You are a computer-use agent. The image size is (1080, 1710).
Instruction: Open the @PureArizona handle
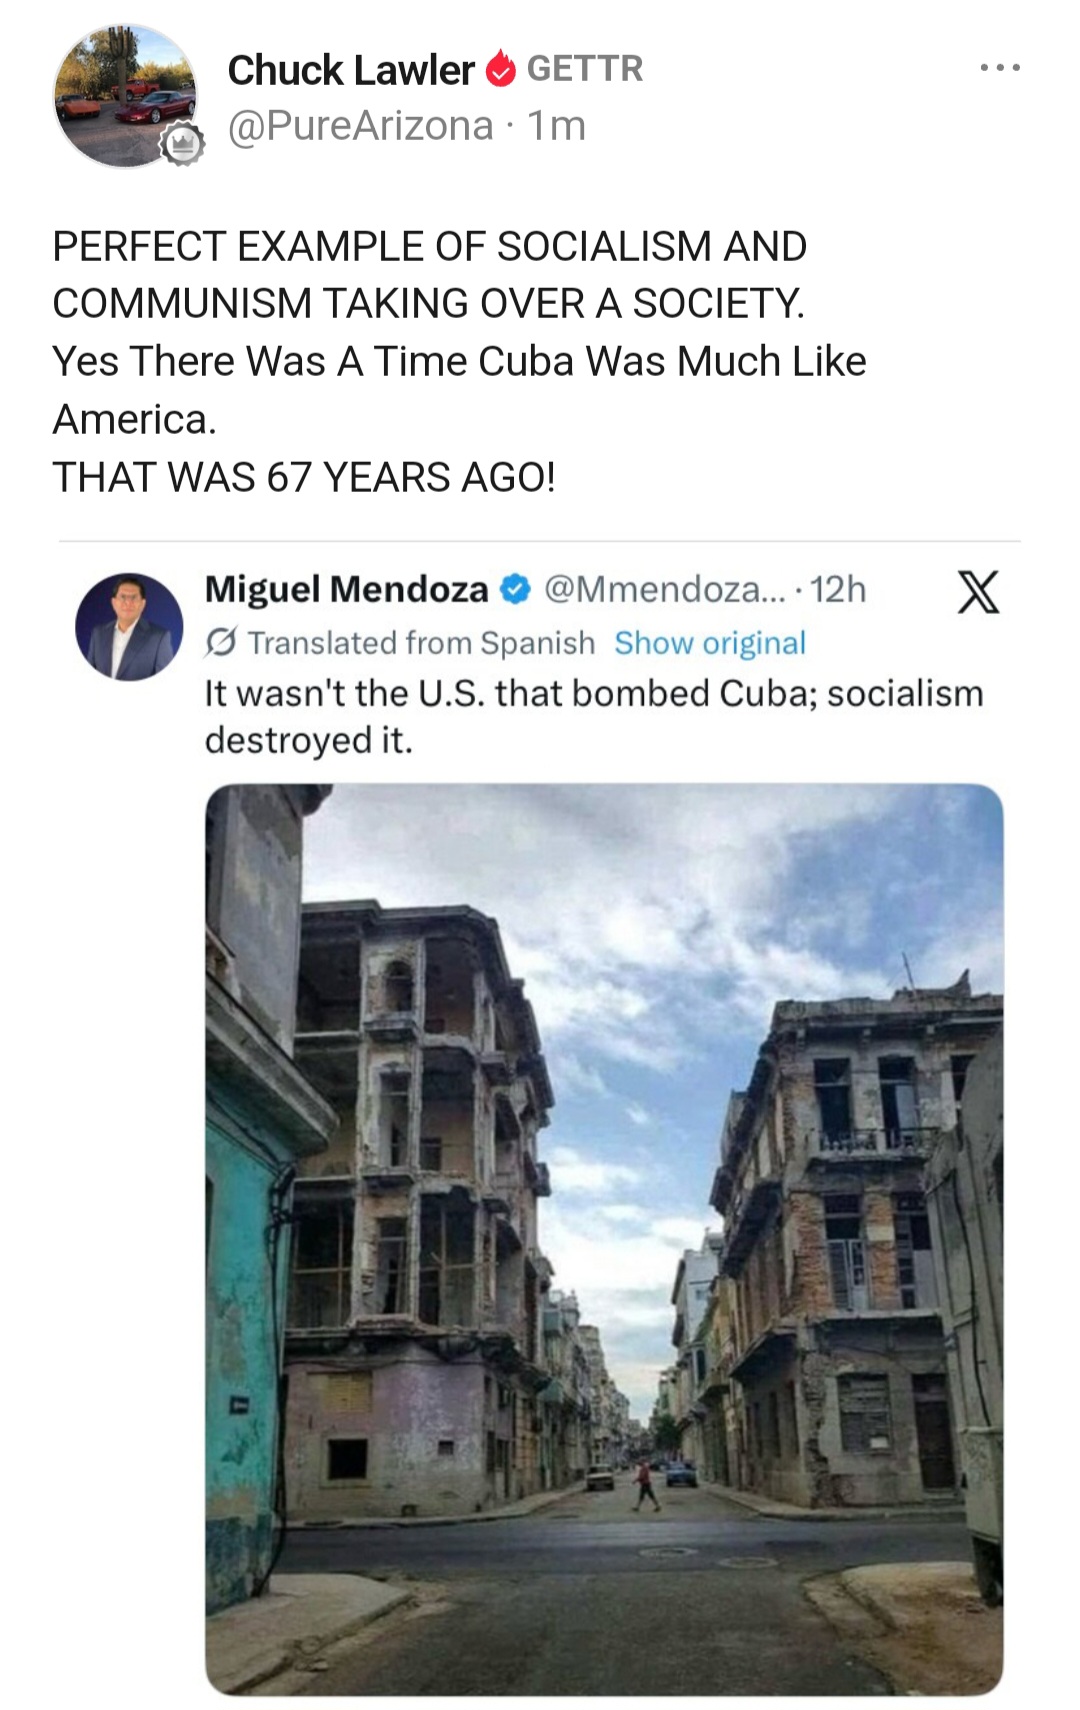(x=361, y=126)
